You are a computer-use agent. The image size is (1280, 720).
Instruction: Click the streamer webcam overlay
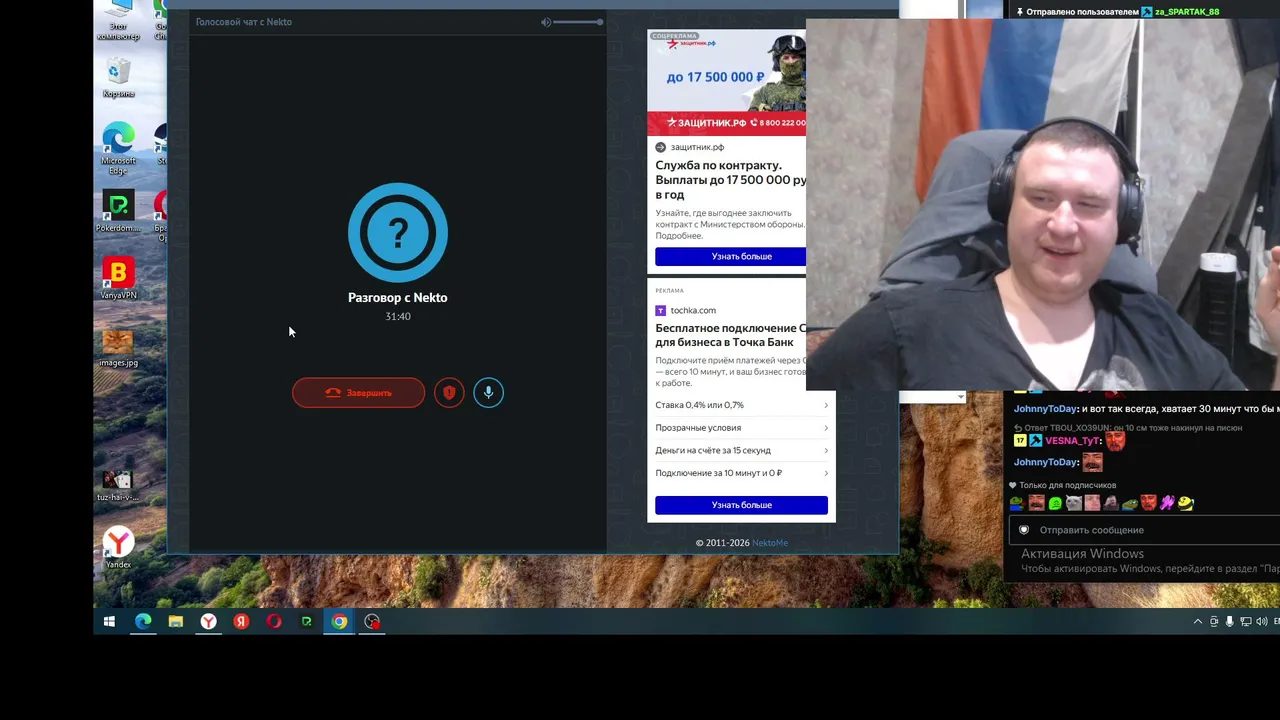tap(1043, 205)
